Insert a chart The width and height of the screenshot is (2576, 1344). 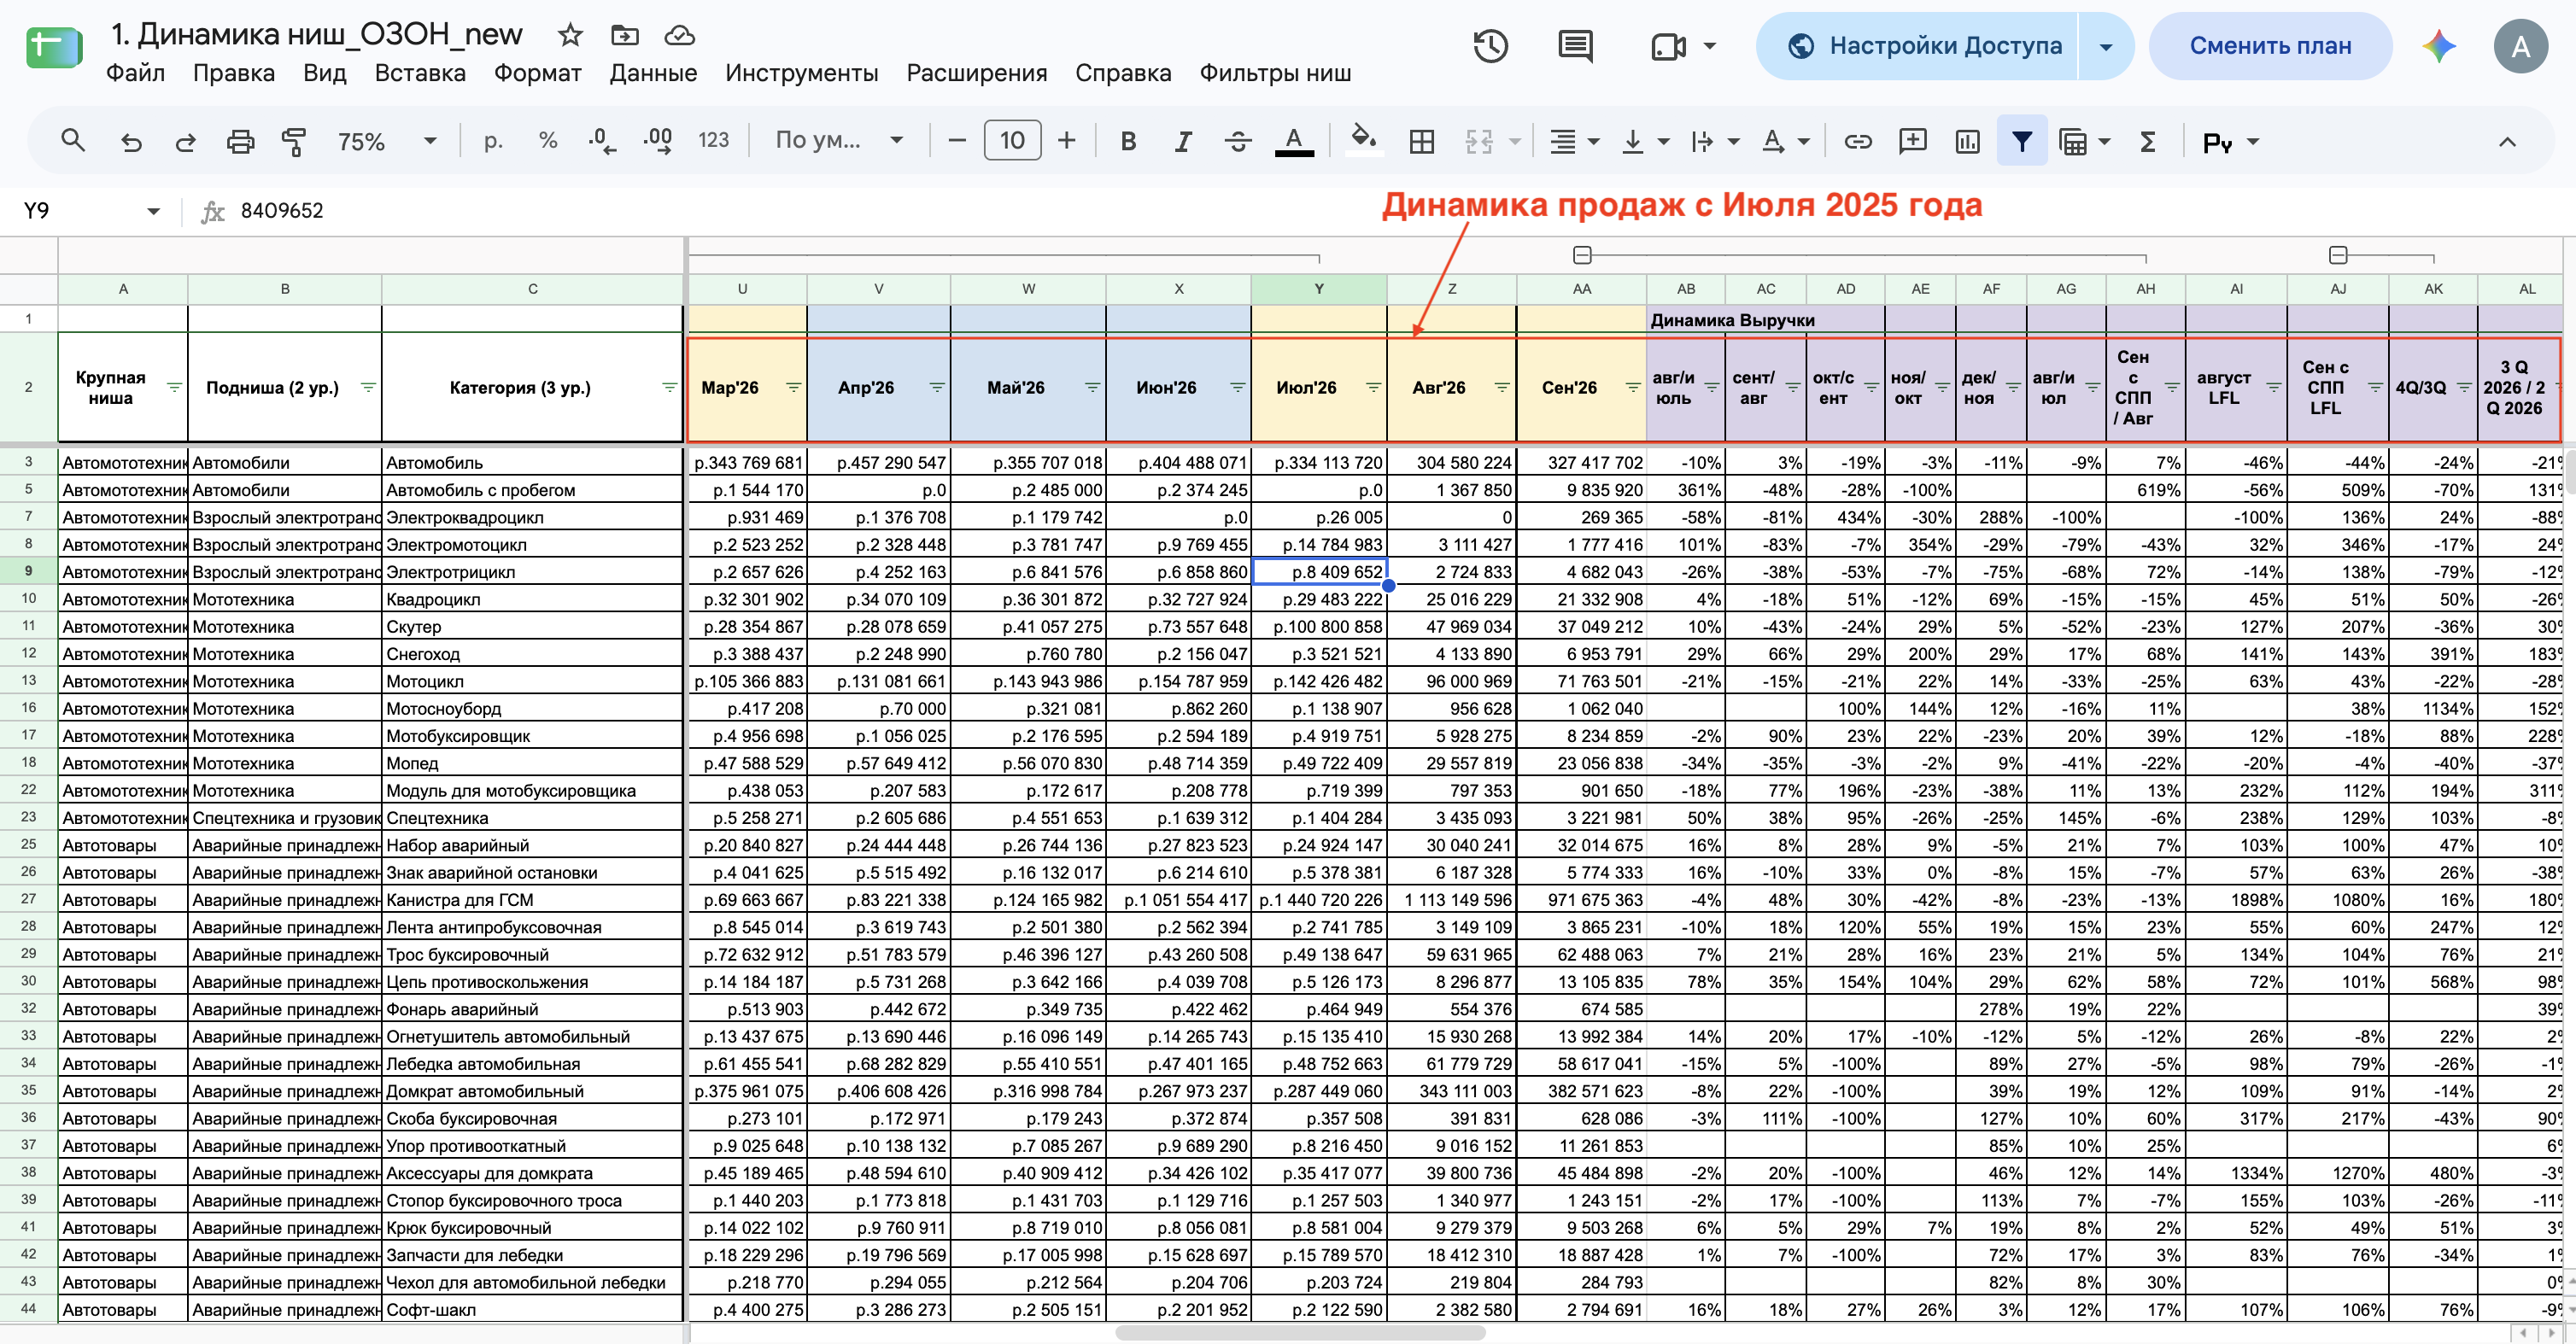tap(1967, 141)
